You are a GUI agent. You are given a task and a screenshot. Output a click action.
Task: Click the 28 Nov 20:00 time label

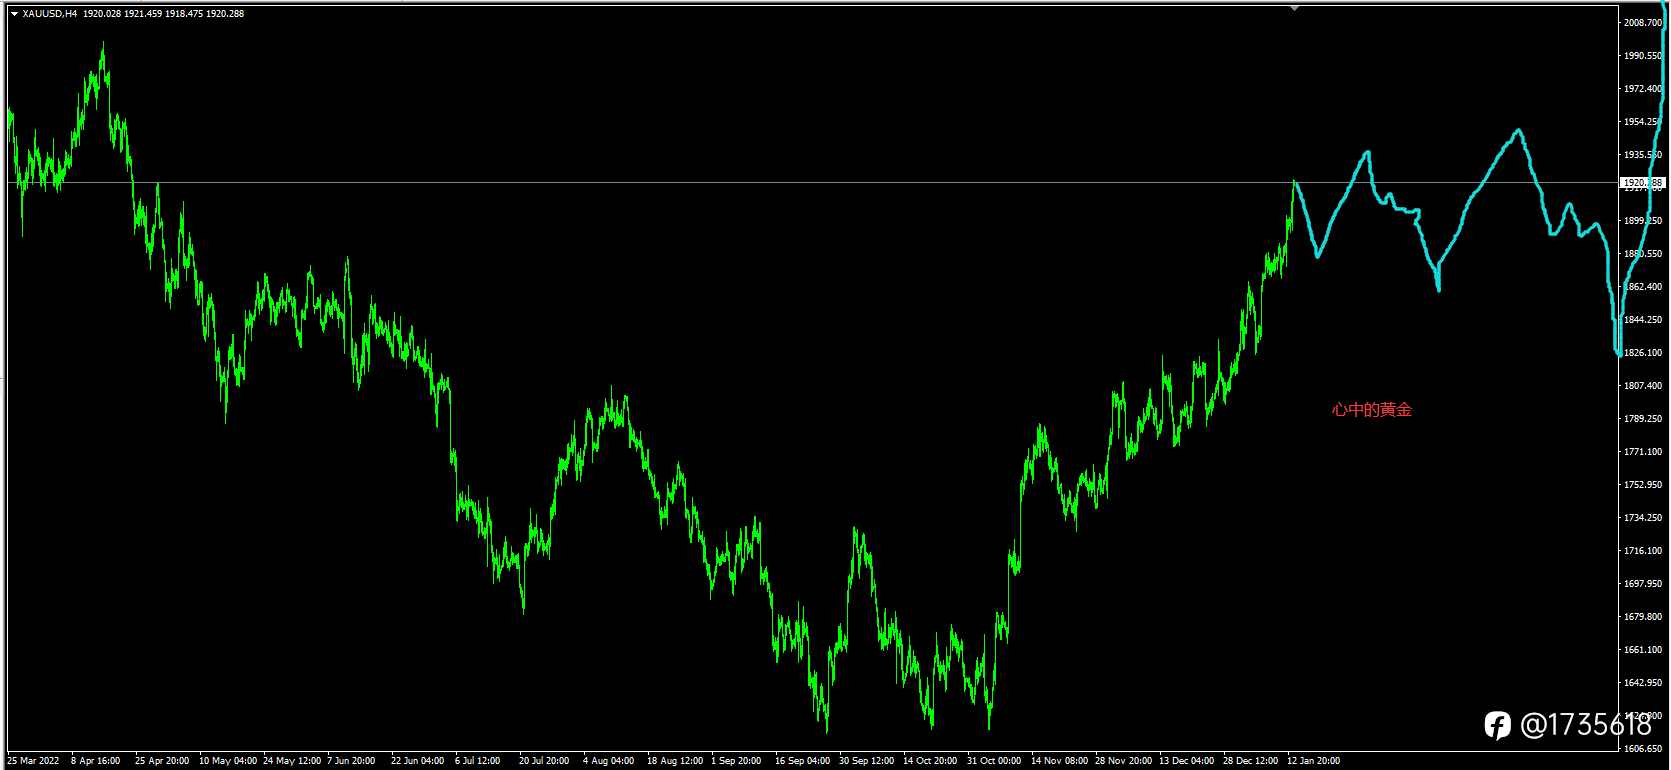[1124, 761]
